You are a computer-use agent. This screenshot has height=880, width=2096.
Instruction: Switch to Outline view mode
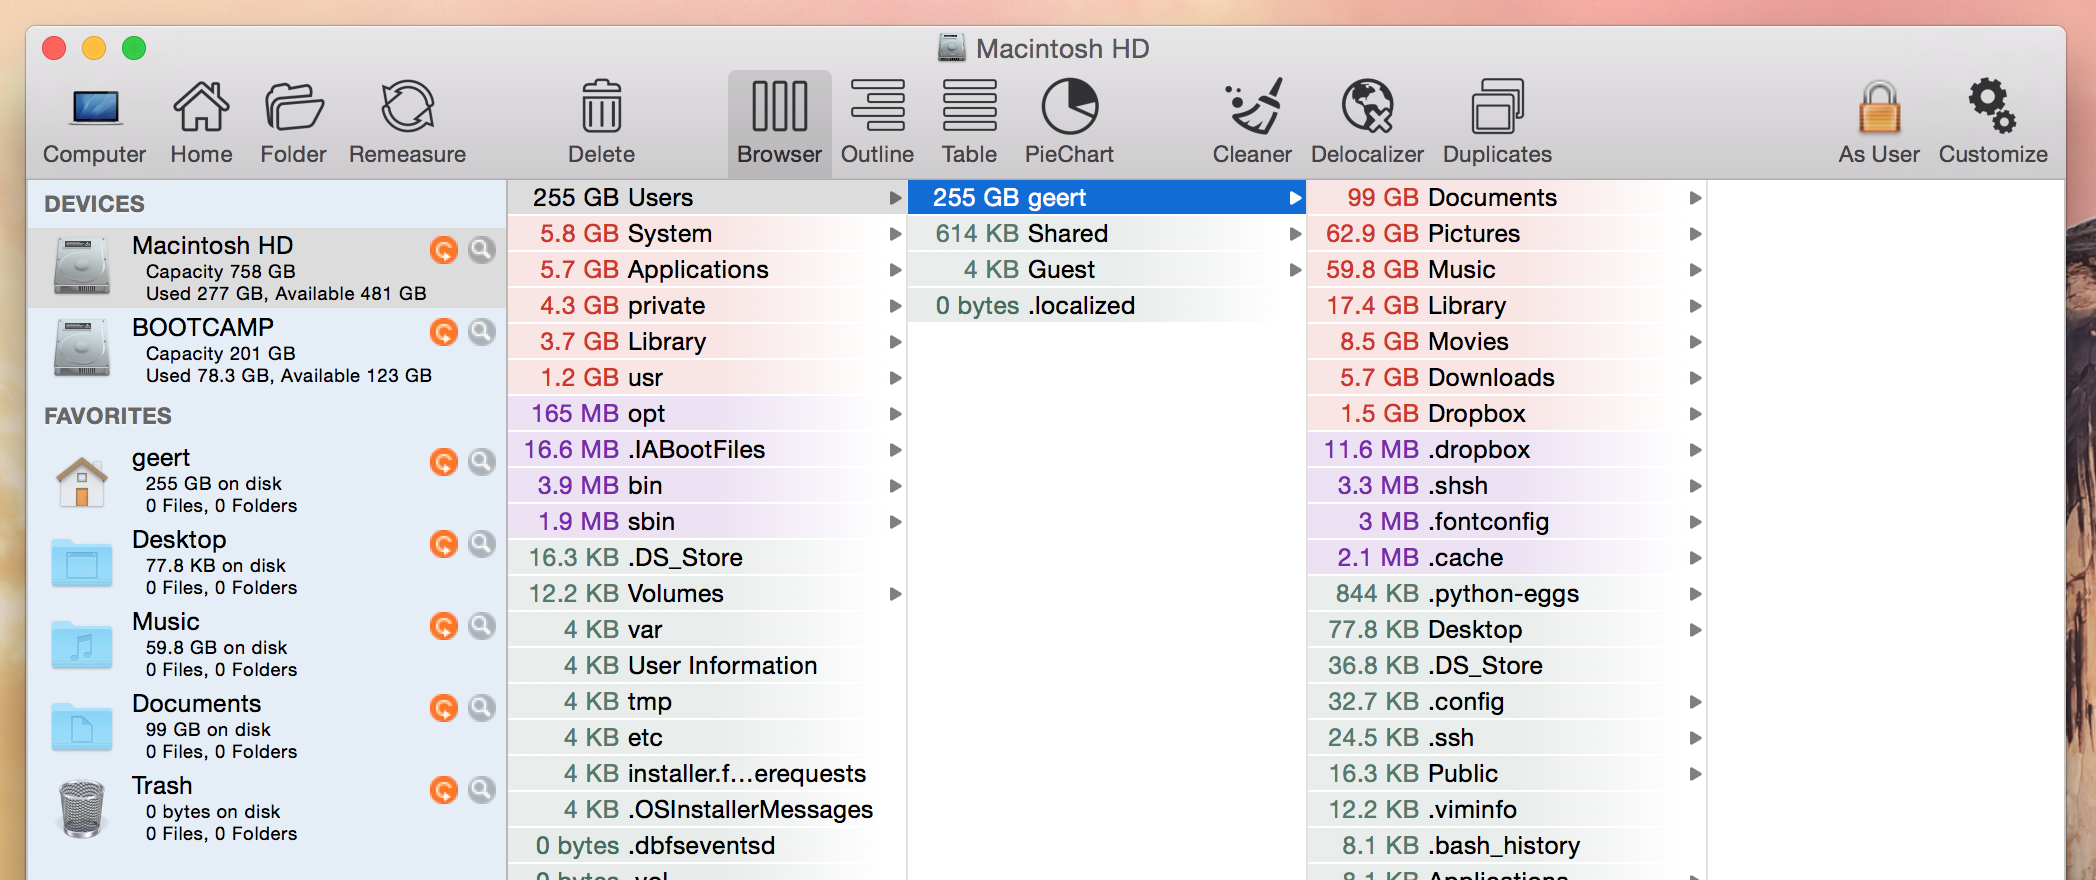877,122
